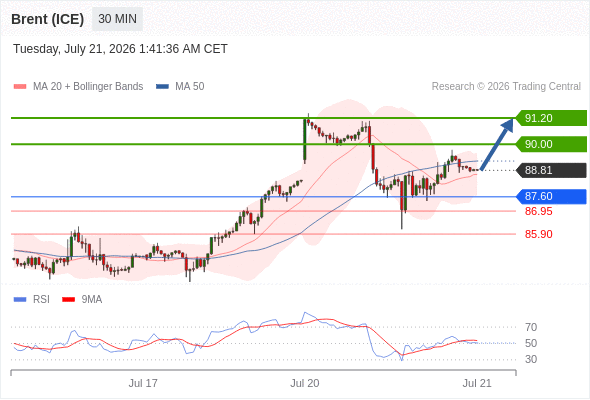
Task: Click the 87.60 blue pivot price tag
Action: tap(551, 196)
